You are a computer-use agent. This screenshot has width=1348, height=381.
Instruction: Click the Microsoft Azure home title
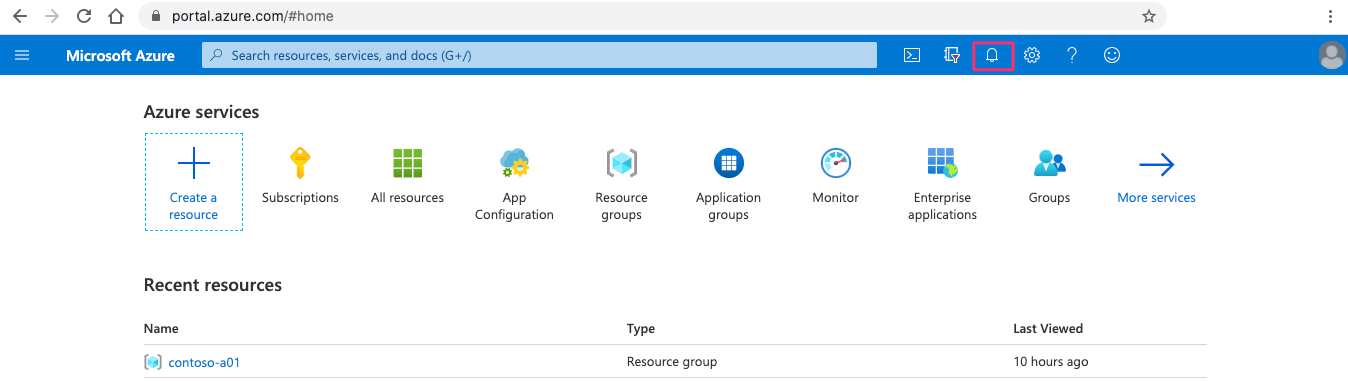[x=120, y=55]
